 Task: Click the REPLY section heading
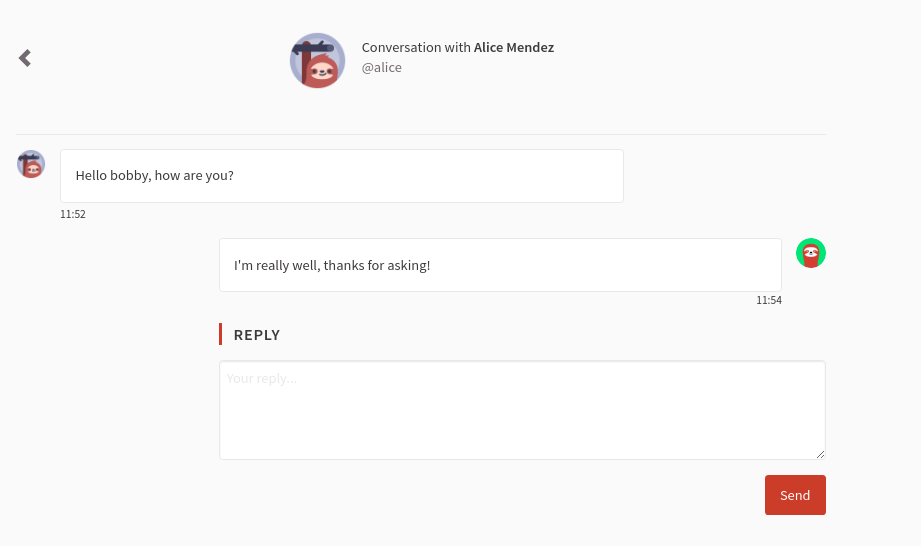click(x=257, y=335)
